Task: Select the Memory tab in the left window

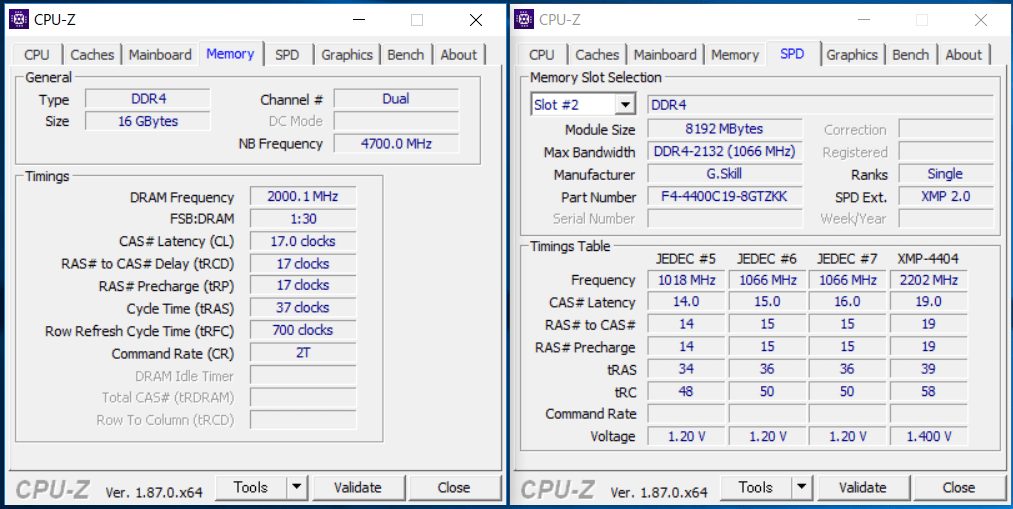Action: pos(231,54)
